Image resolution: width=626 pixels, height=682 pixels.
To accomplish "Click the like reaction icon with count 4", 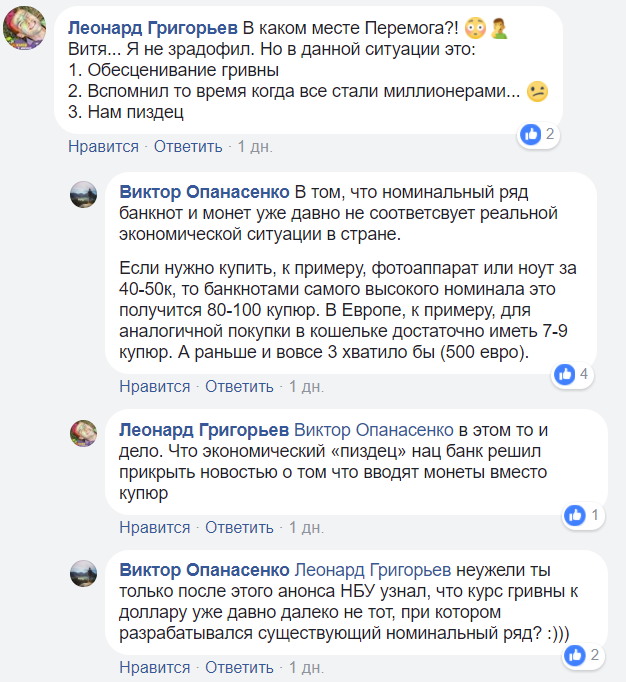I will [565, 374].
